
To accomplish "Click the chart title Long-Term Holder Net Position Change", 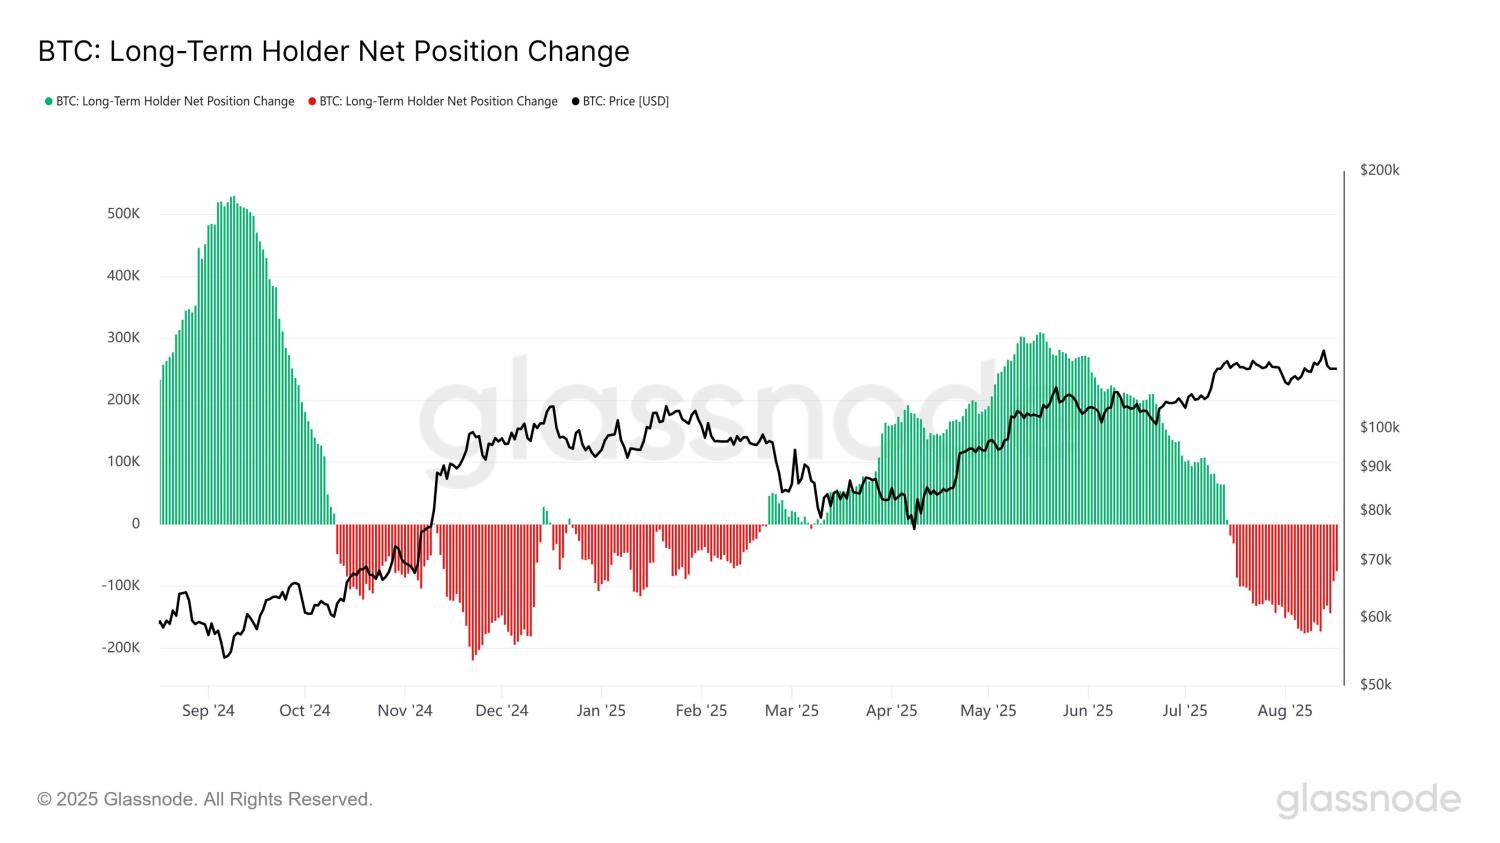I will [333, 51].
